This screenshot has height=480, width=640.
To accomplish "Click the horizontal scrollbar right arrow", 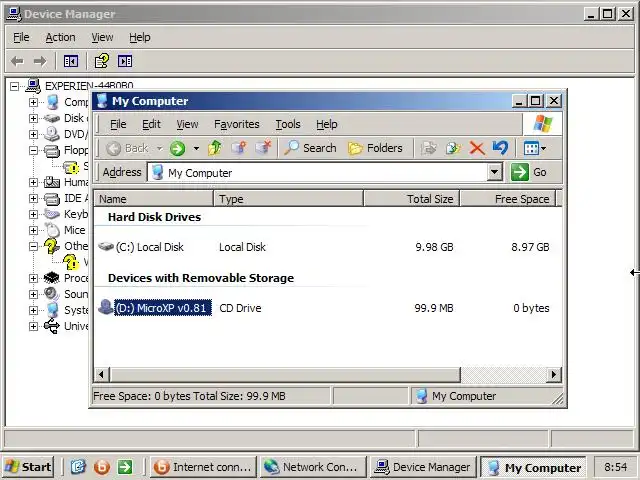I will [553, 374].
